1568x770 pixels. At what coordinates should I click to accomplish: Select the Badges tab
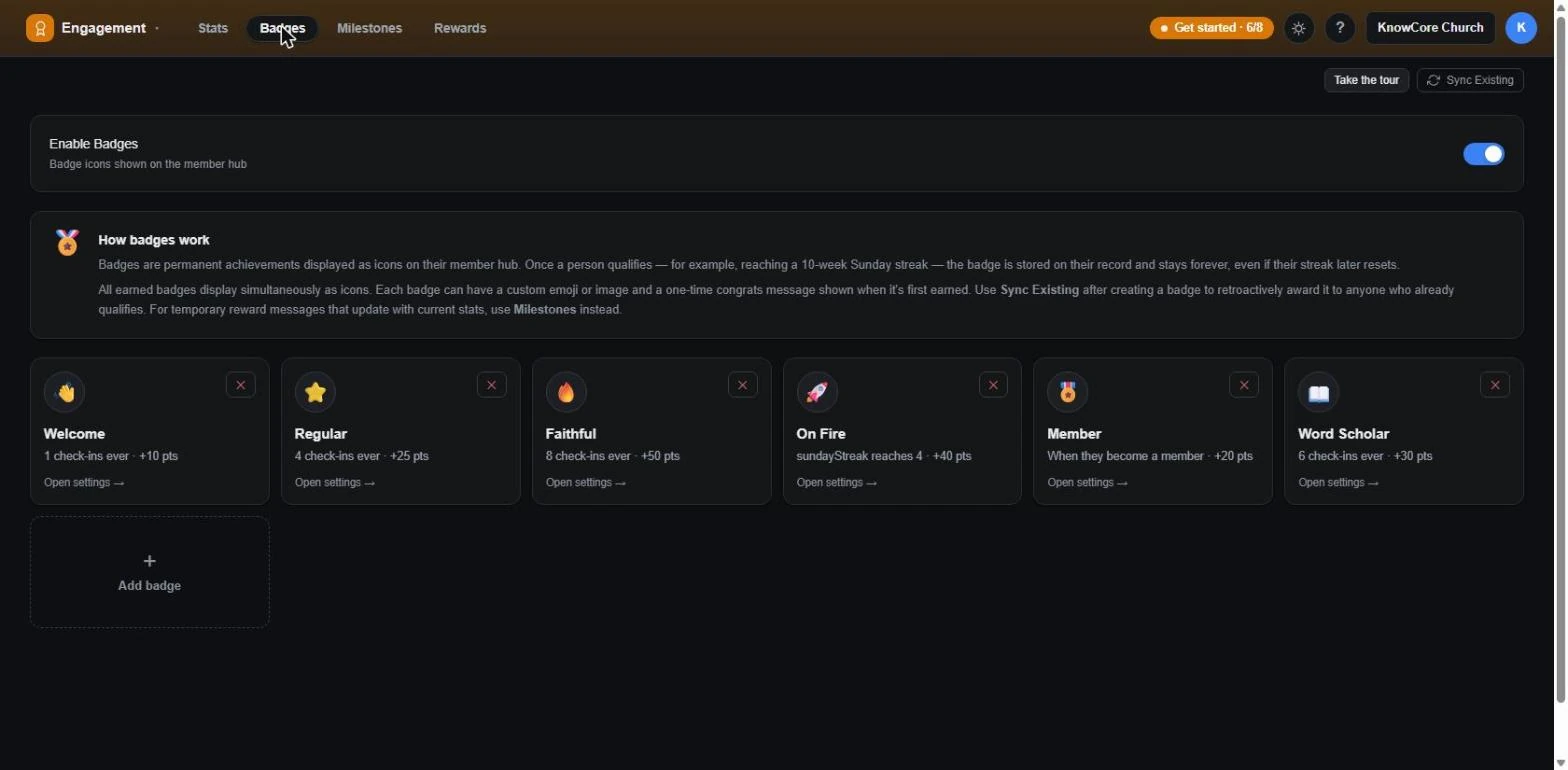point(282,28)
